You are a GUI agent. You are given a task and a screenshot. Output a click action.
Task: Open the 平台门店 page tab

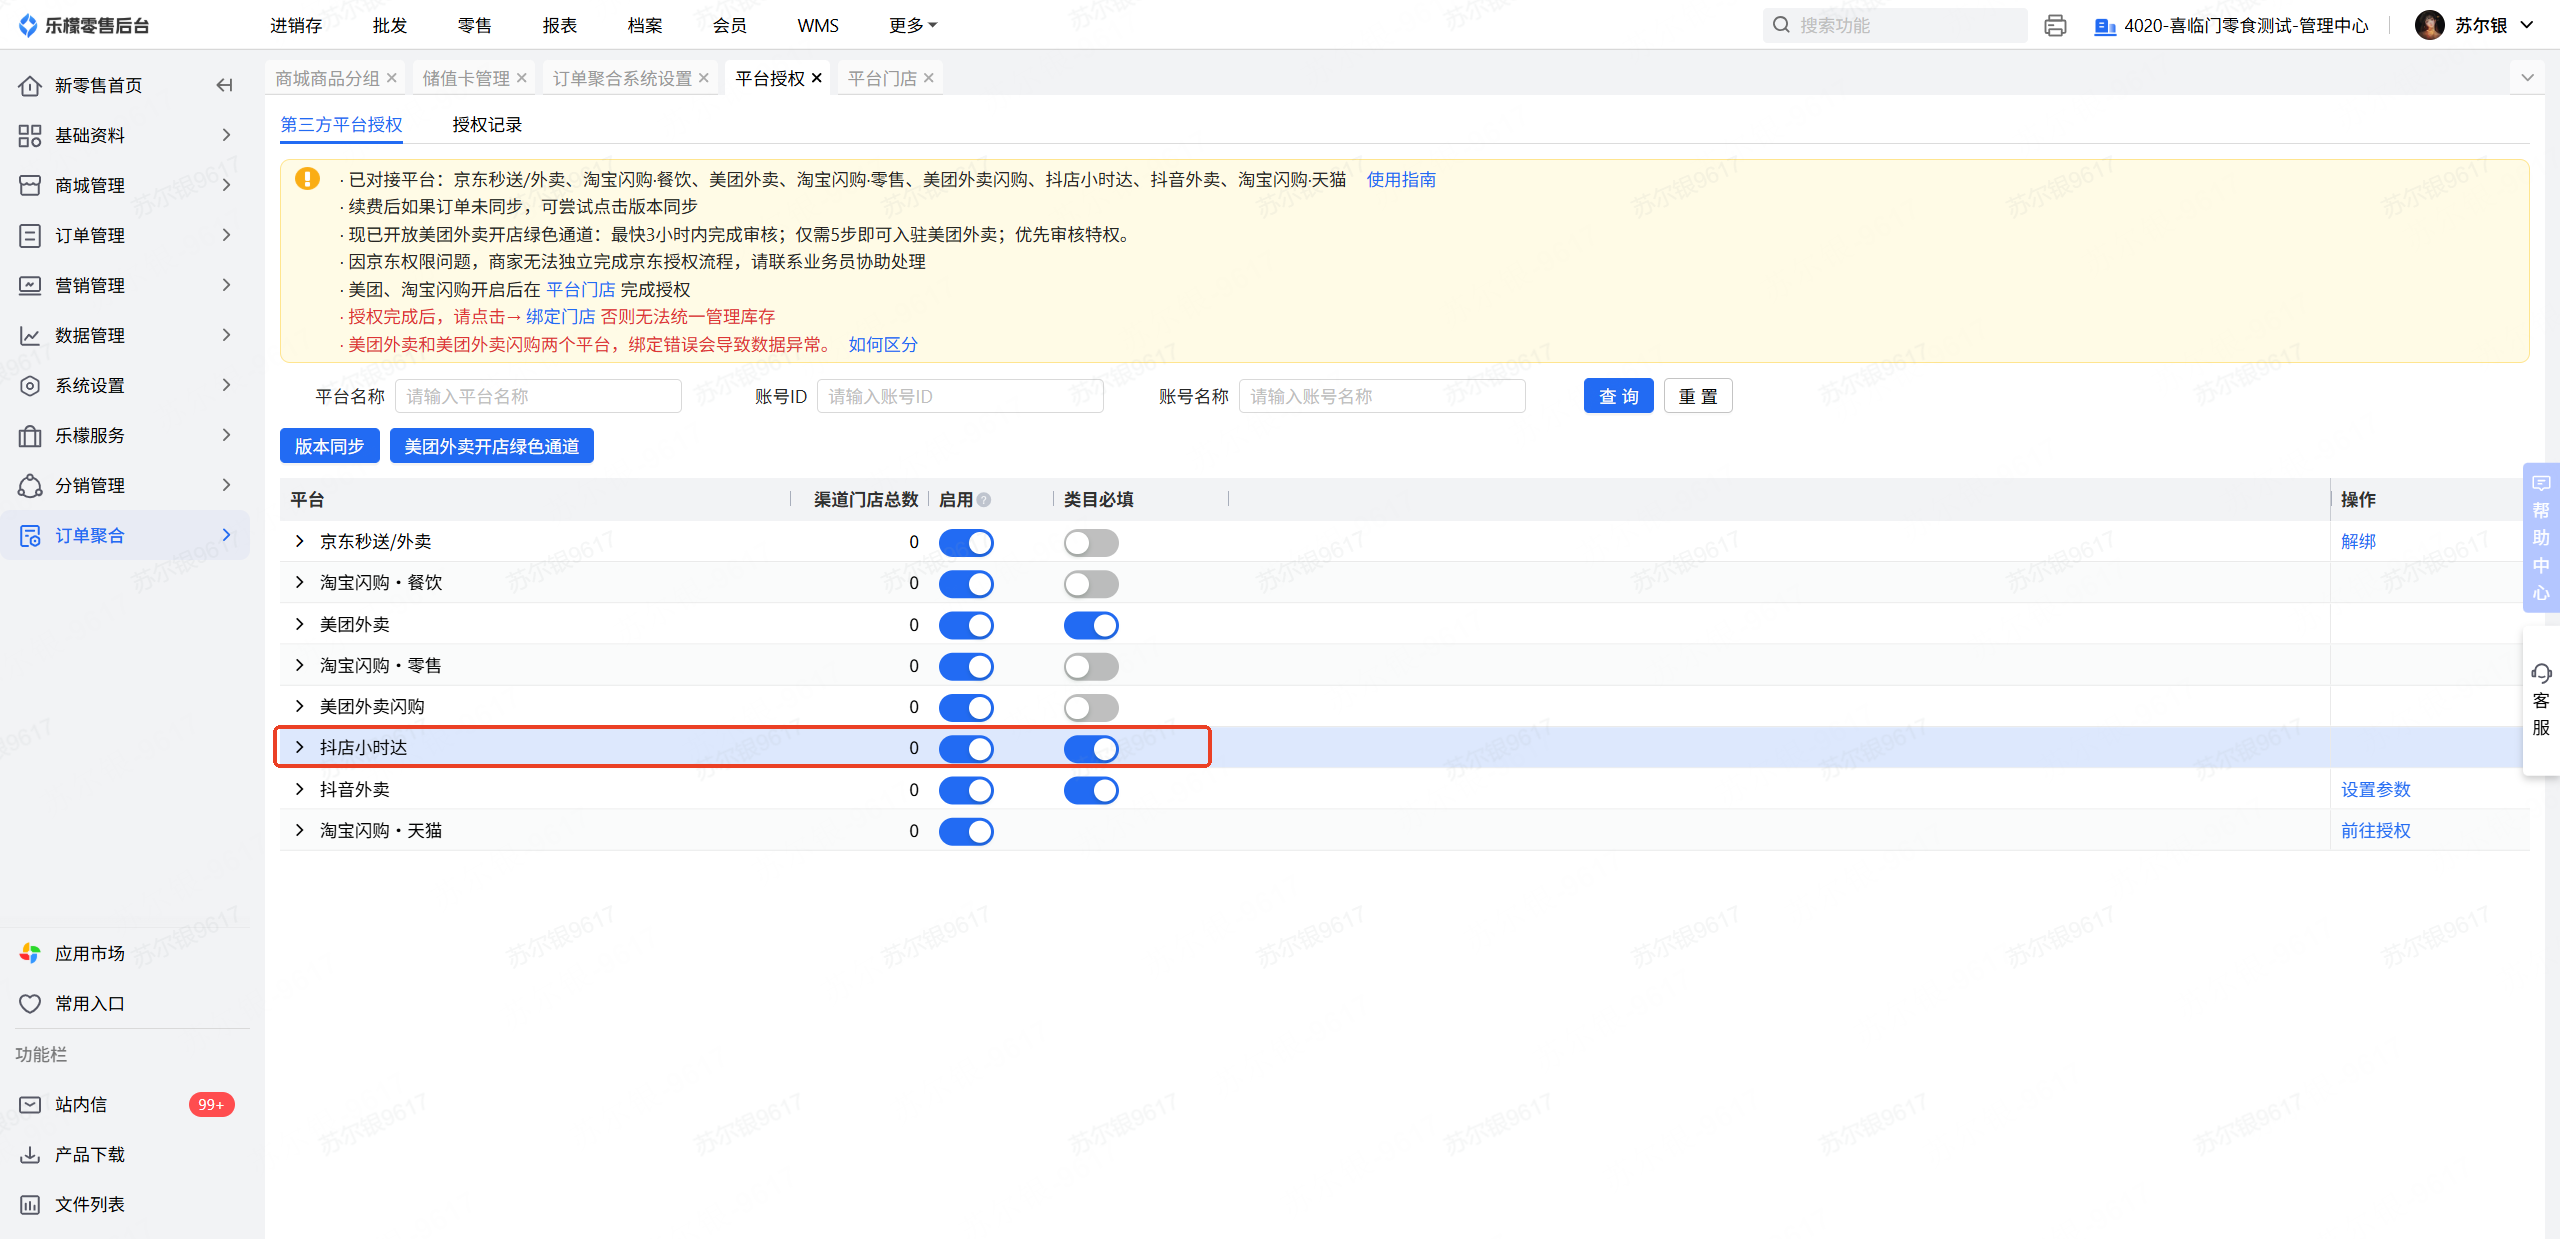click(x=882, y=78)
